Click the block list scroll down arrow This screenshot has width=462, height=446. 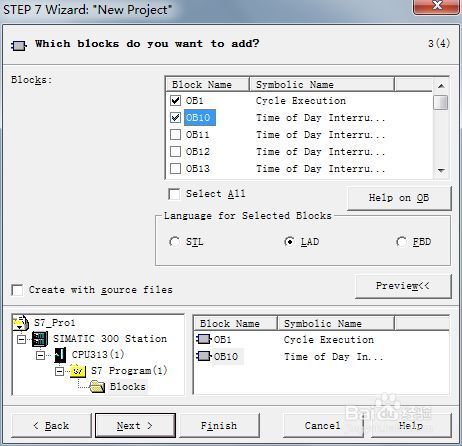click(x=441, y=171)
